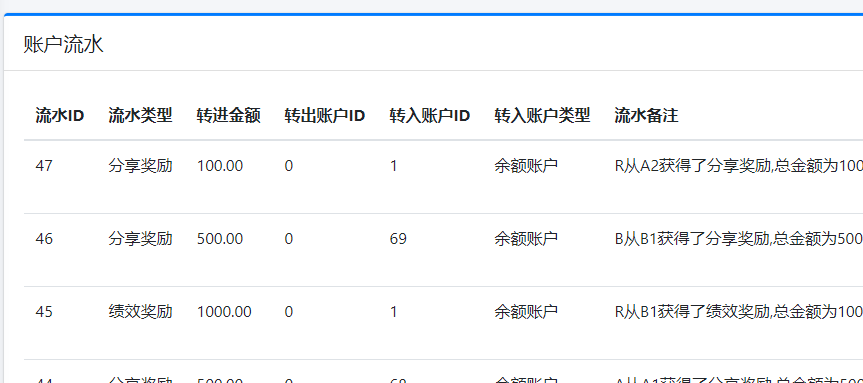Select the 流水ID cell 47
The height and width of the screenshot is (383, 863).
pos(44,166)
